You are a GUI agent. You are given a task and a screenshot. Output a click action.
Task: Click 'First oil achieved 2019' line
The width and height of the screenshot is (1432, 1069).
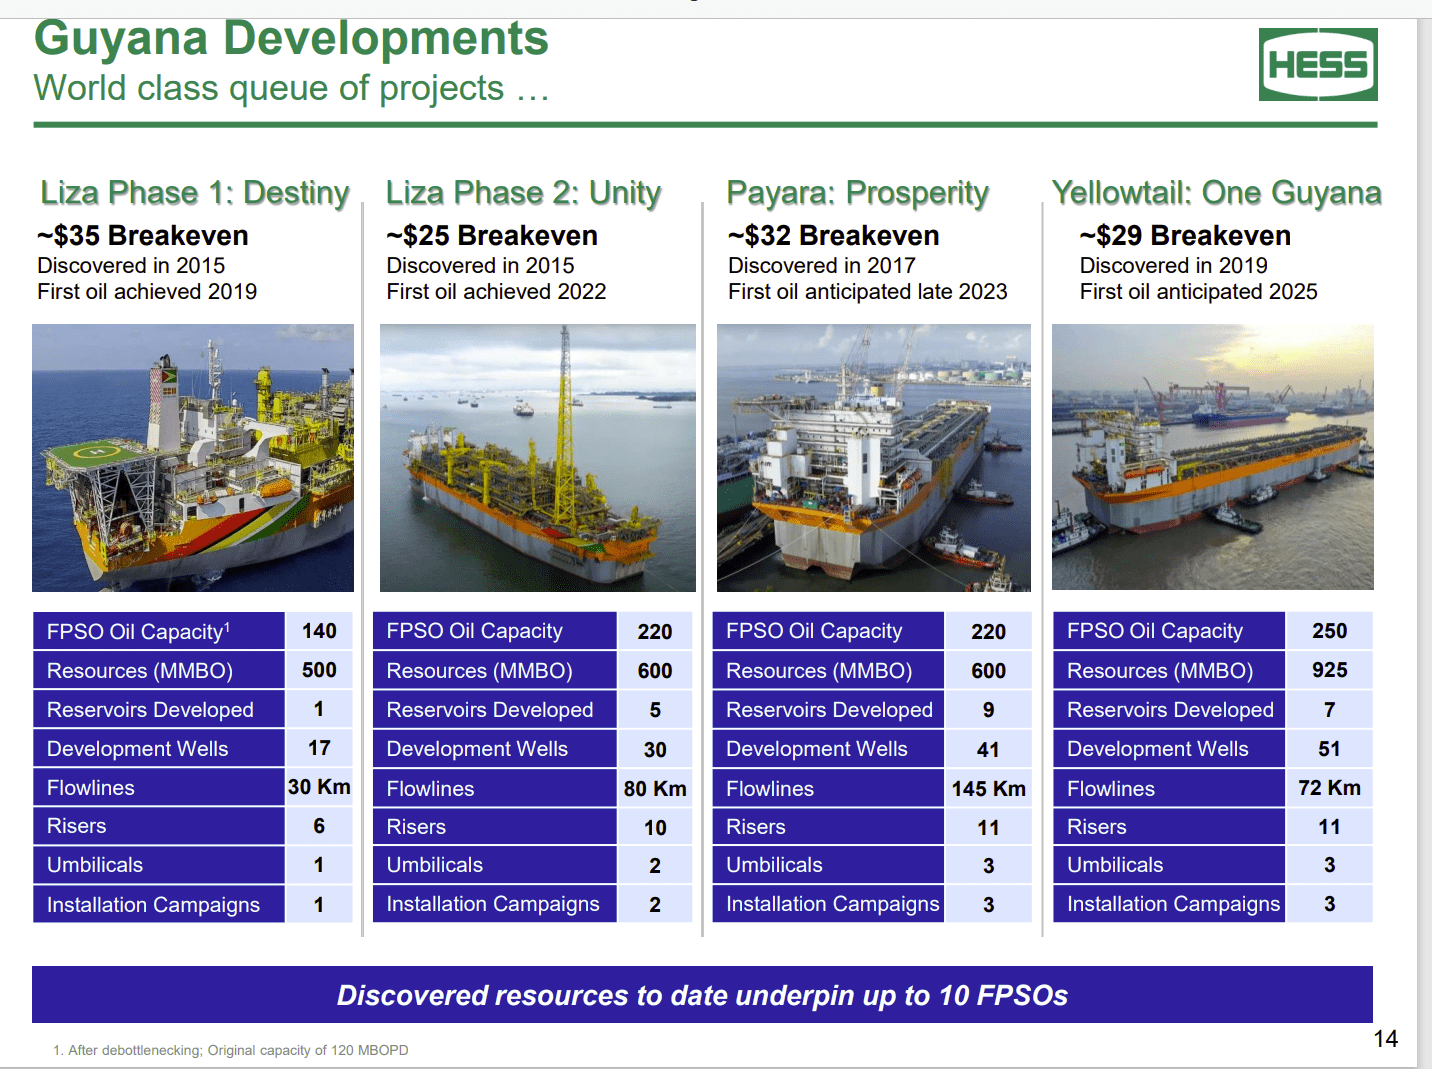pyautogui.click(x=147, y=292)
